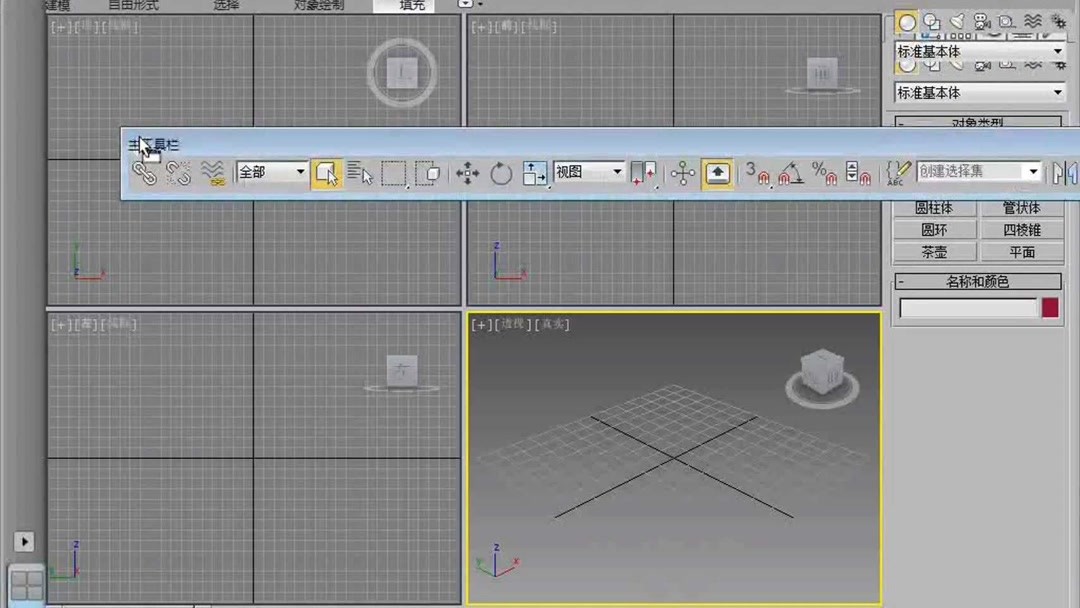Open the object color swatch under 名称和颜色
Viewport: 1080px width, 608px height.
[x=1050, y=308]
